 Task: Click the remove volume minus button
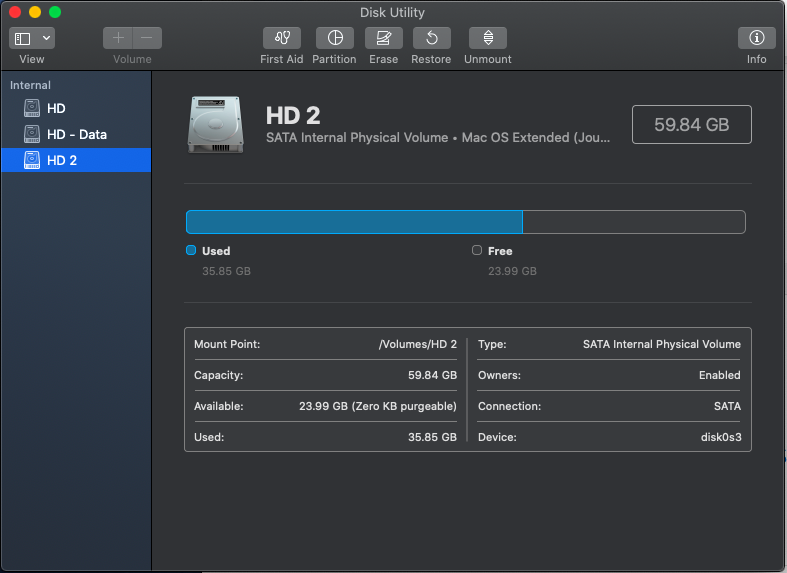[146, 38]
